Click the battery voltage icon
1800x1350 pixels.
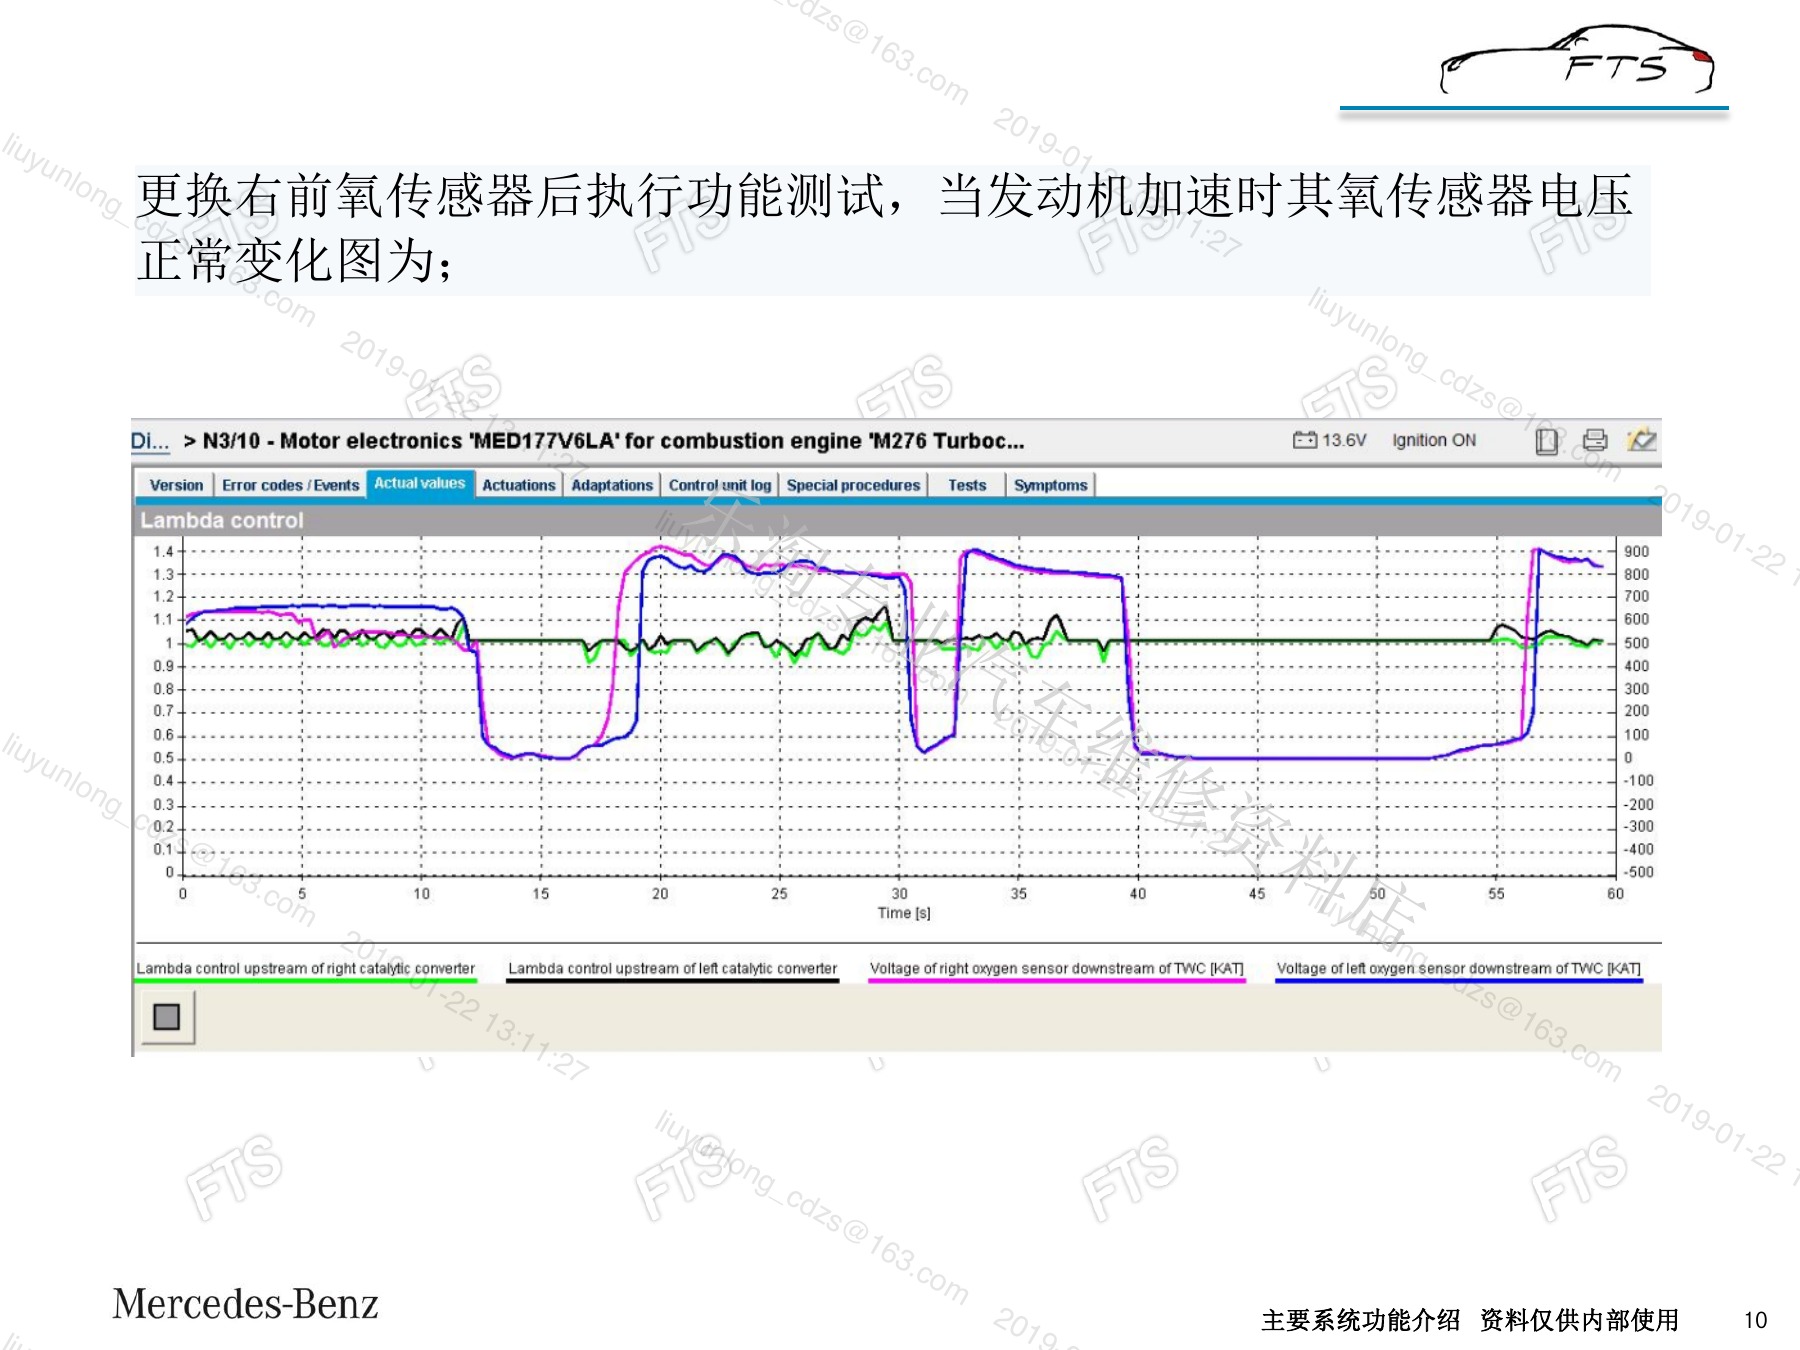click(x=1304, y=440)
